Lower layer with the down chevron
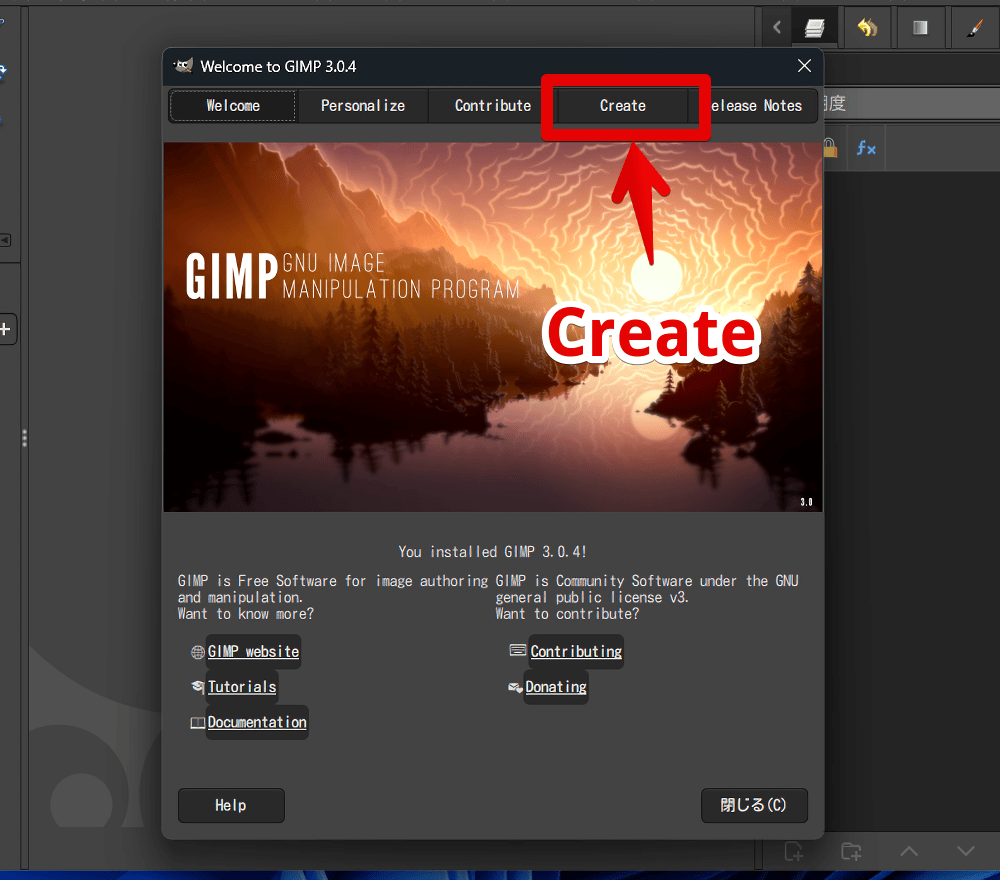Screen dimensions: 1000x880 [x=966, y=851]
